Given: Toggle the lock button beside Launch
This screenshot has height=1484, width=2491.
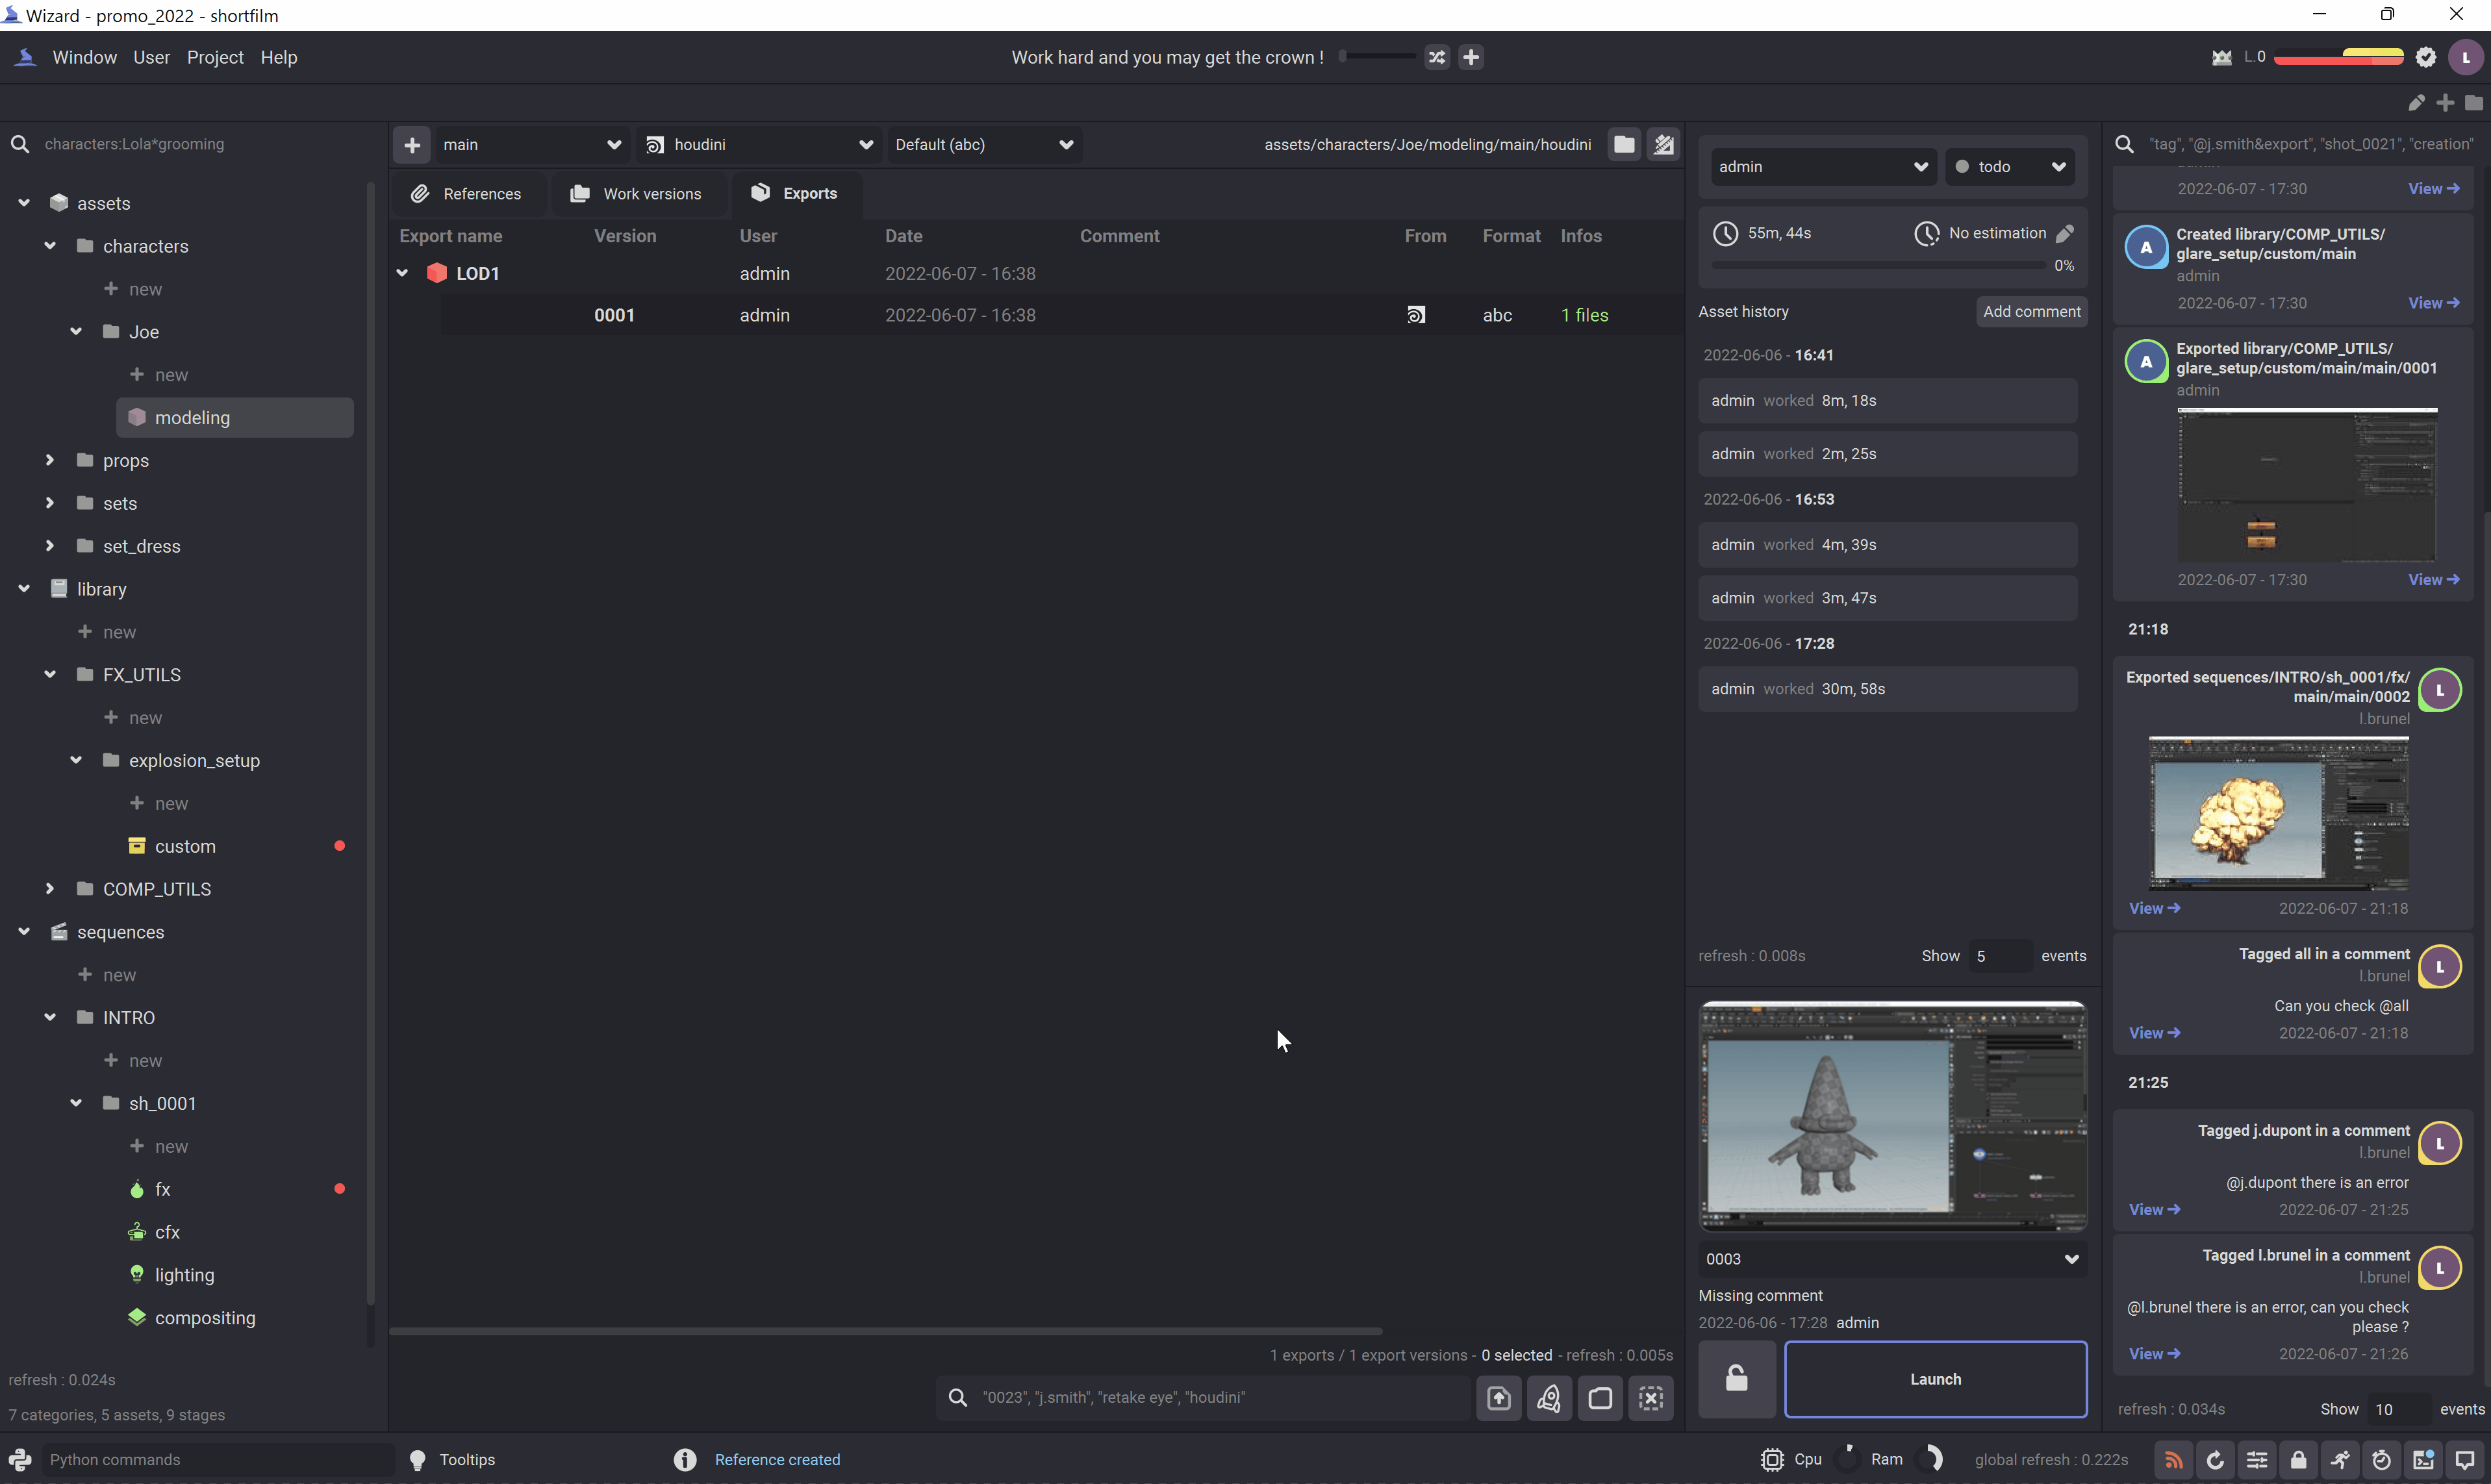Looking at the screenshot, I should [x=1737, y=1379].
